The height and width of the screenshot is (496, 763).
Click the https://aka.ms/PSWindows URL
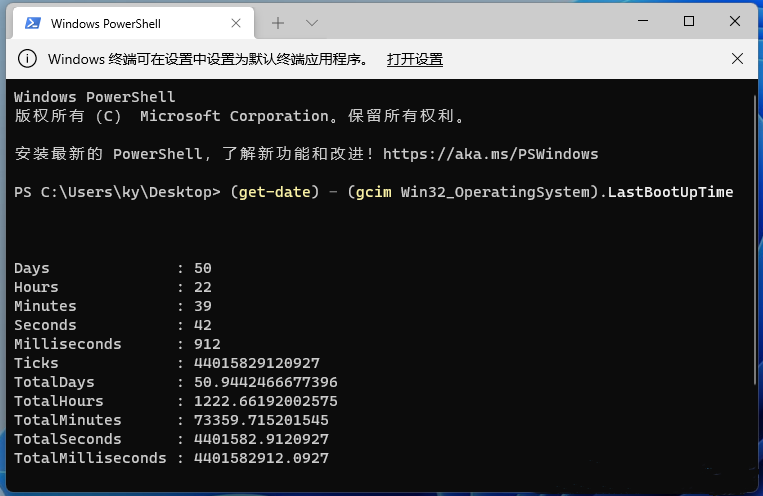pyautogui.click(x=490, y=154)
